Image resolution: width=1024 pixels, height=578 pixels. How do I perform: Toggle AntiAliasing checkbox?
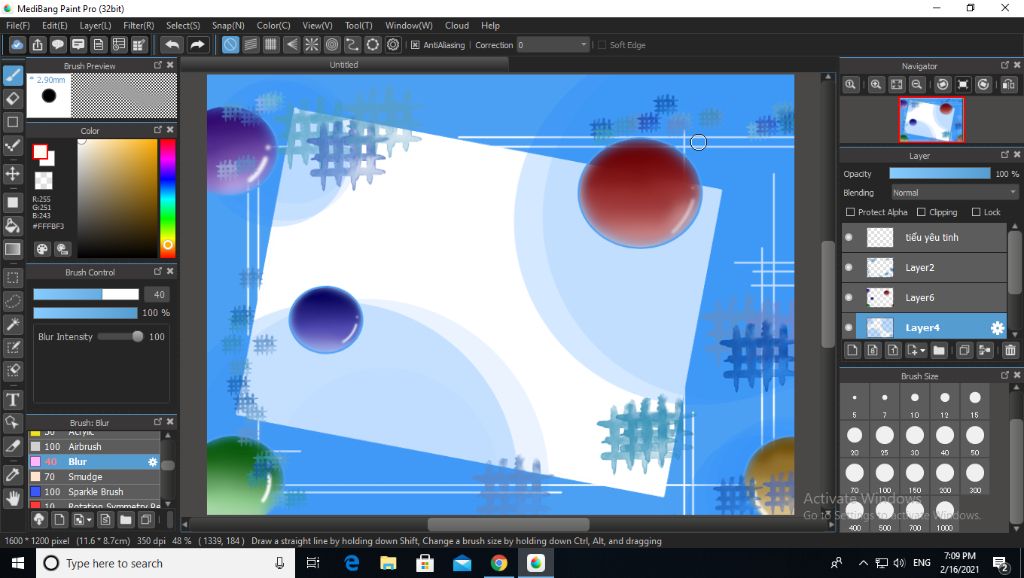415,45
